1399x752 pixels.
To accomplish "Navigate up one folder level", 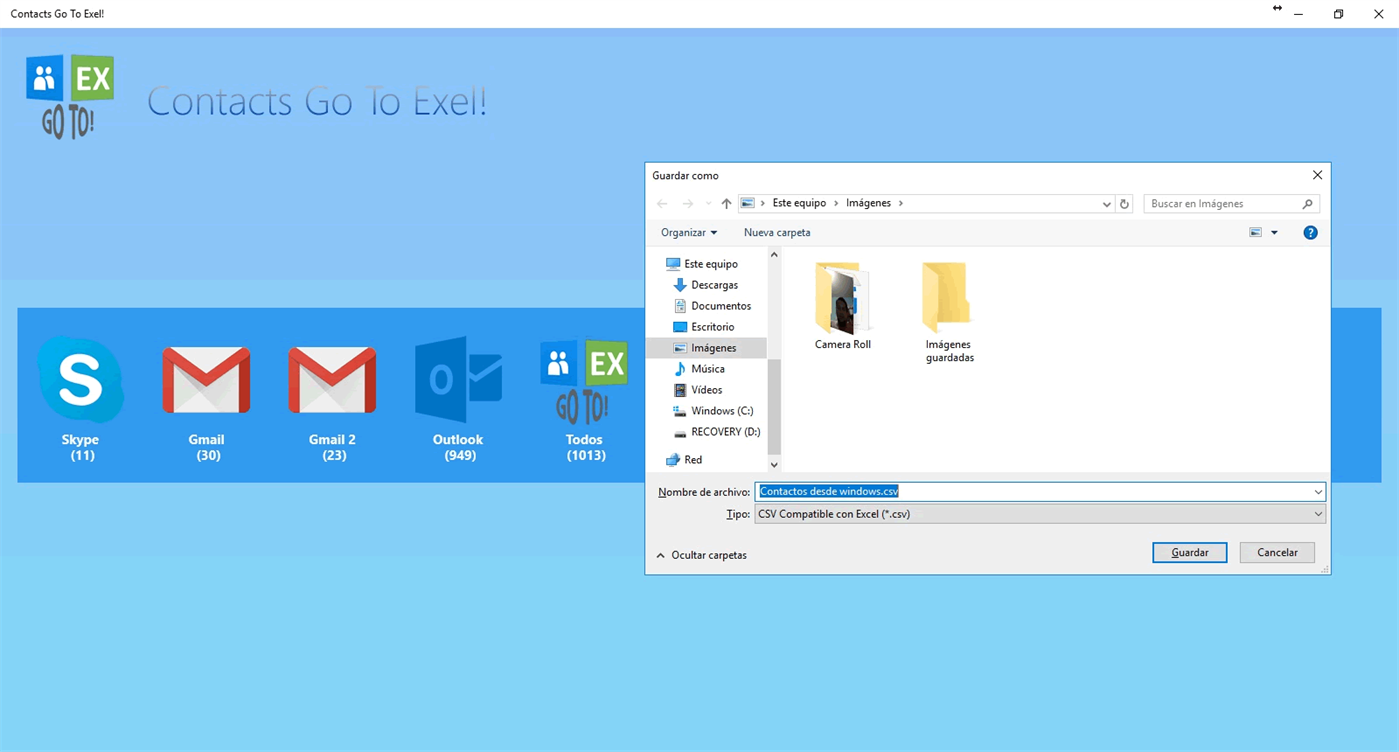I will pos(726,203).
